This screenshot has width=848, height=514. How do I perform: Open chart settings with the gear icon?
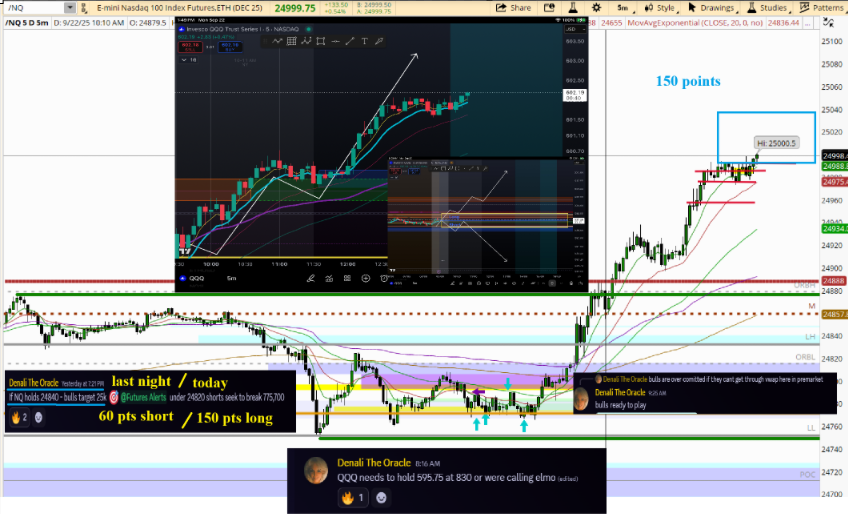click(596, 8)
